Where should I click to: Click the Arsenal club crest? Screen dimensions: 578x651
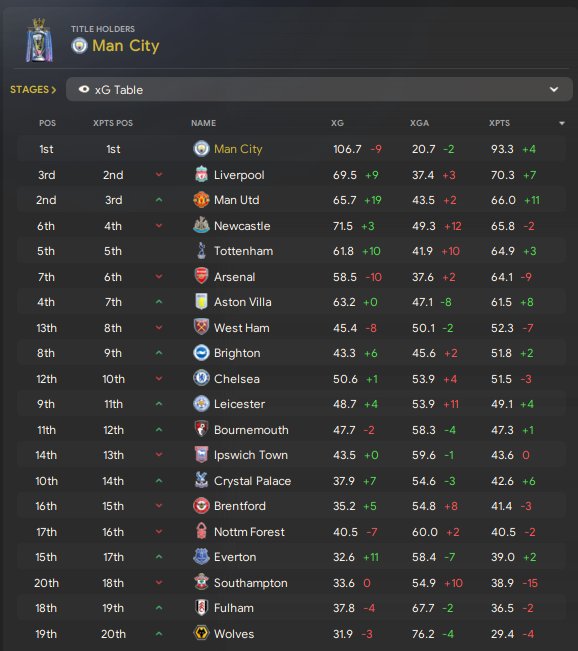[201, 277]
